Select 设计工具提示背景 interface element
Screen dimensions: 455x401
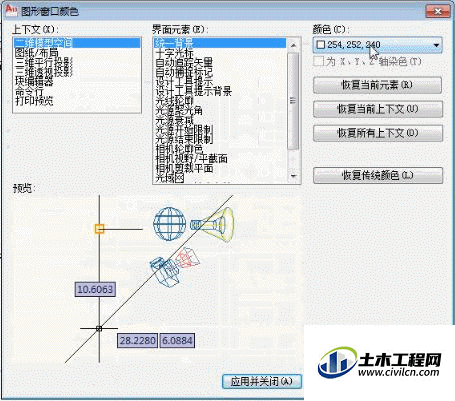220,91
